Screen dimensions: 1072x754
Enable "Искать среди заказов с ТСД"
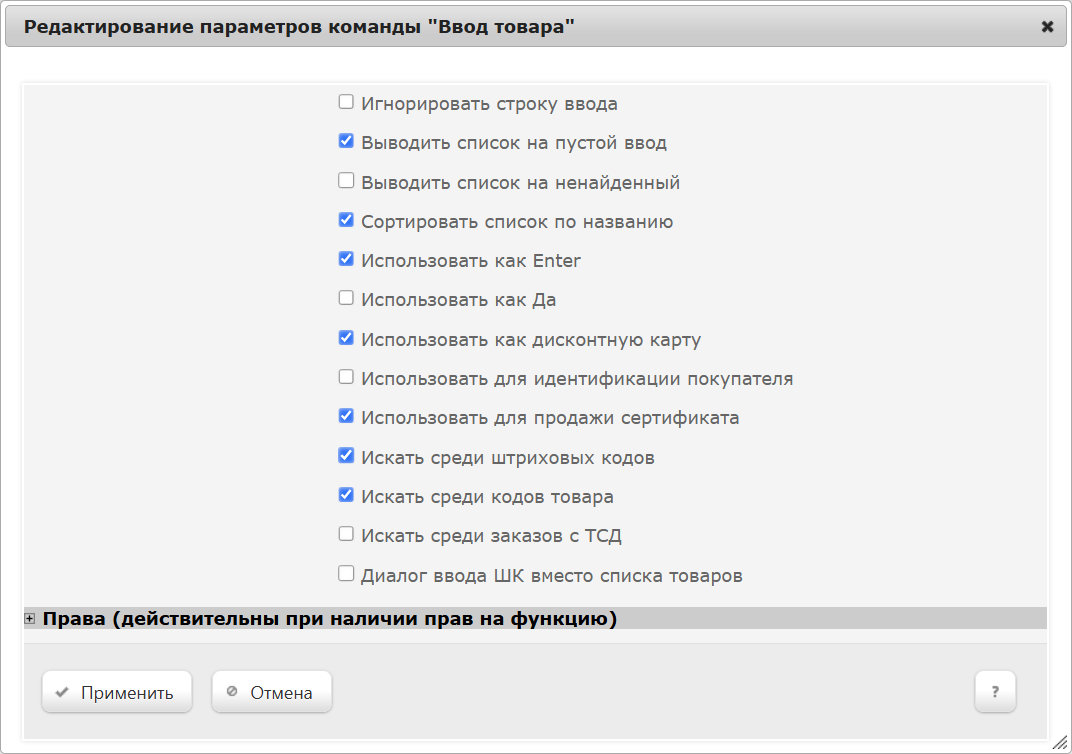[x=346, y=534]
